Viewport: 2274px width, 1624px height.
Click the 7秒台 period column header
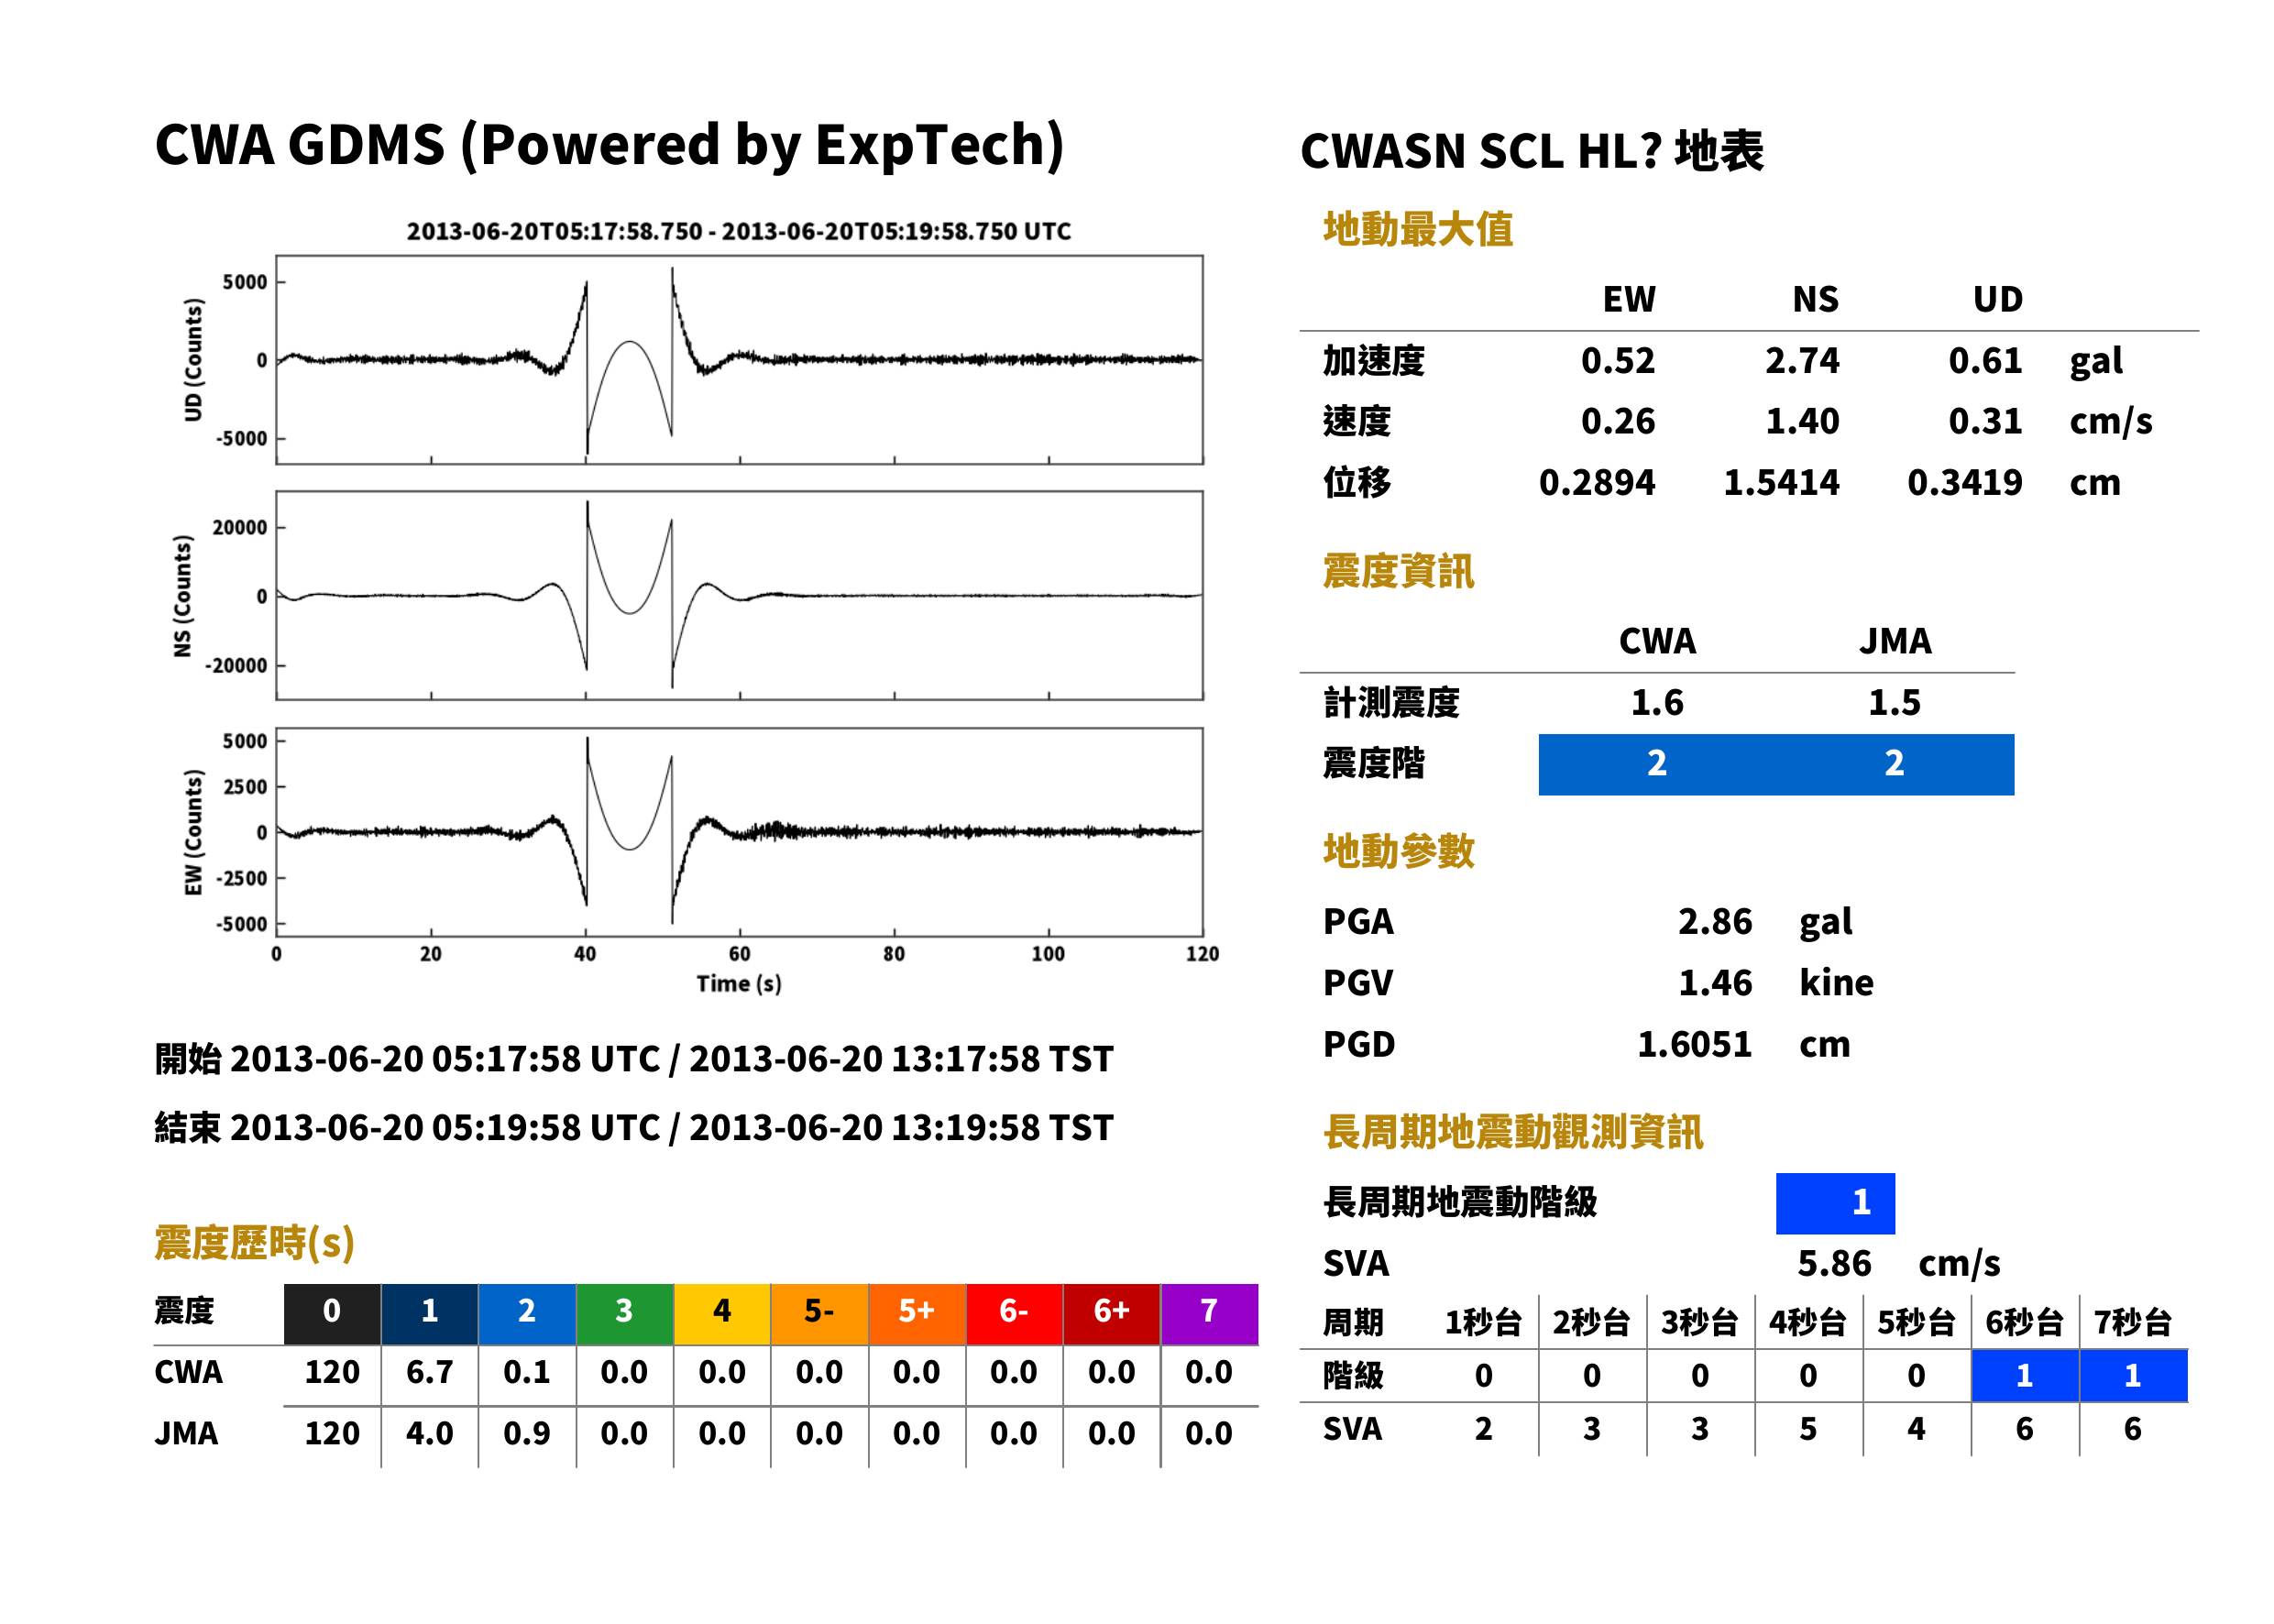tap(2133, 1323)
